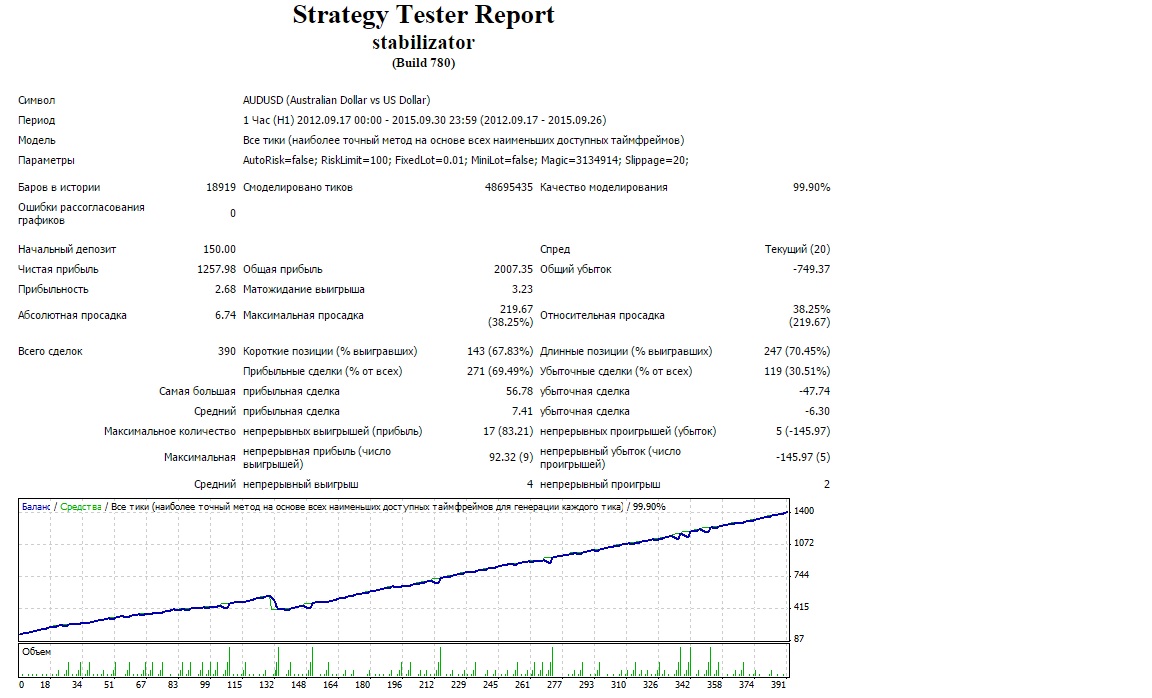Image resolution: width=1152 pixels, height=698 pixels.
Task: Click the 'Длинные позиции (% выигравших)' label
Action: coord(626,352)
